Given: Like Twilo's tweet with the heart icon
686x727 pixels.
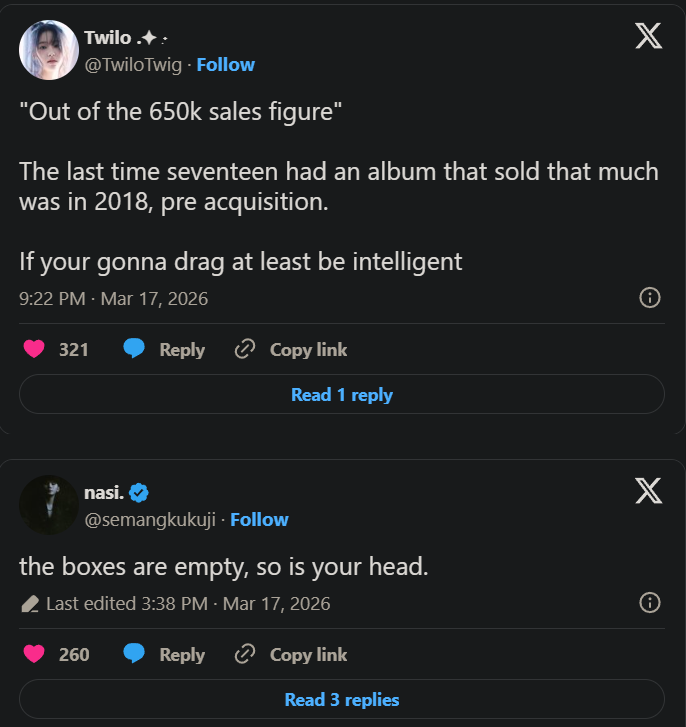Looking at the screenshot, I should click(34, 349).
